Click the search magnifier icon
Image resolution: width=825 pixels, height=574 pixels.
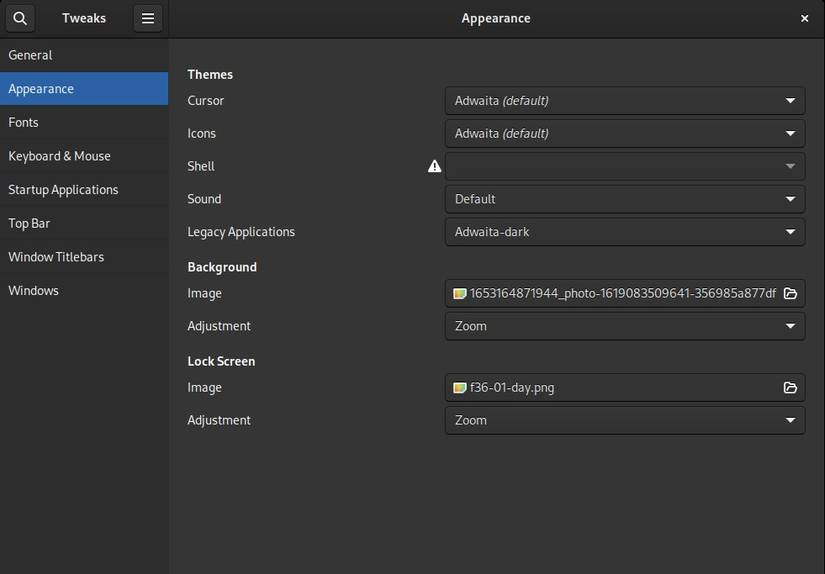(20, 18)
